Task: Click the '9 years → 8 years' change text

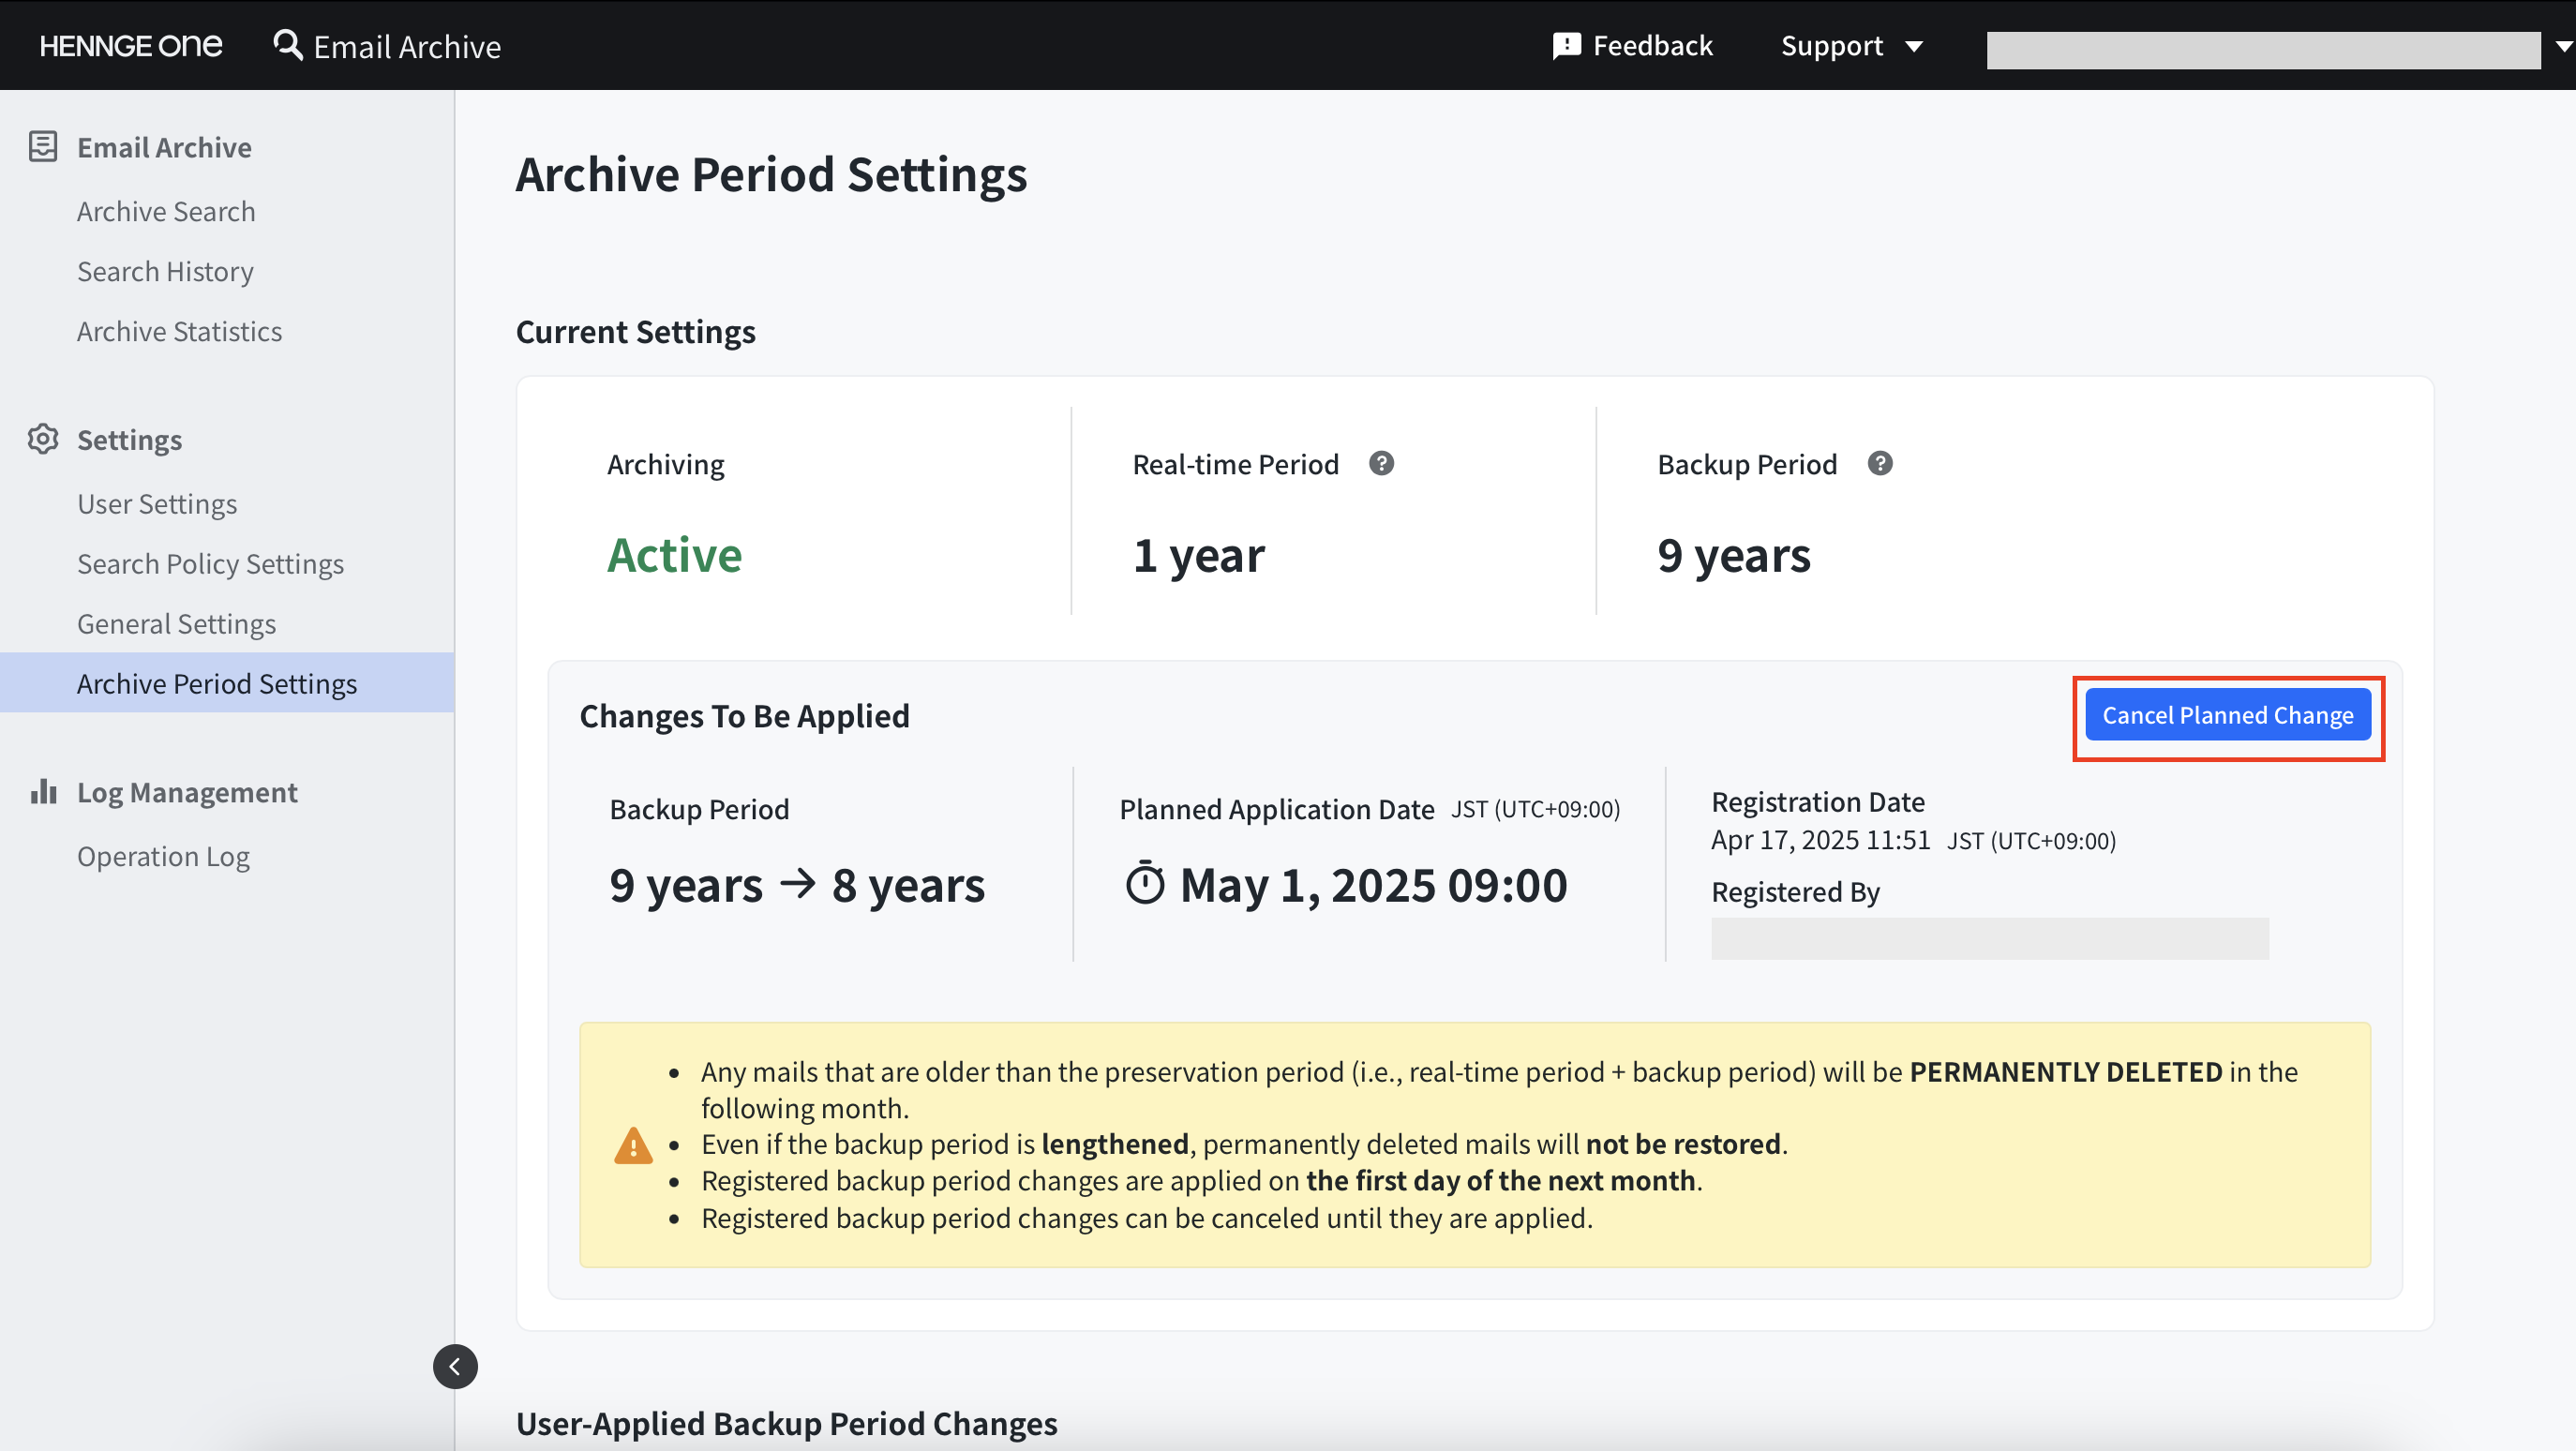Action: point(797,885)
